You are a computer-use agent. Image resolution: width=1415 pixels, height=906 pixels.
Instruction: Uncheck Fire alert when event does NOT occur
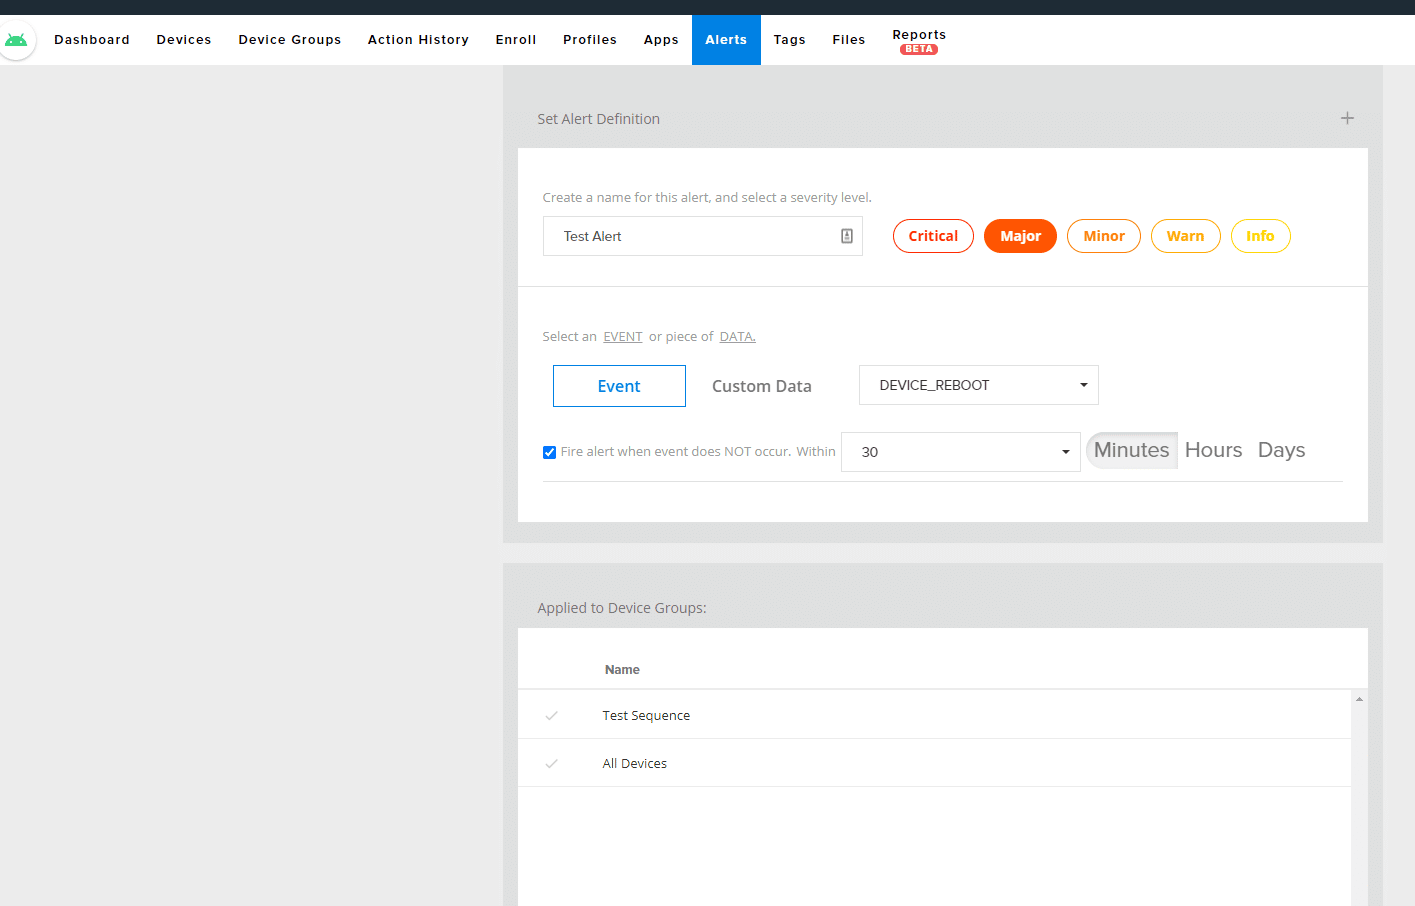(549, 452)
